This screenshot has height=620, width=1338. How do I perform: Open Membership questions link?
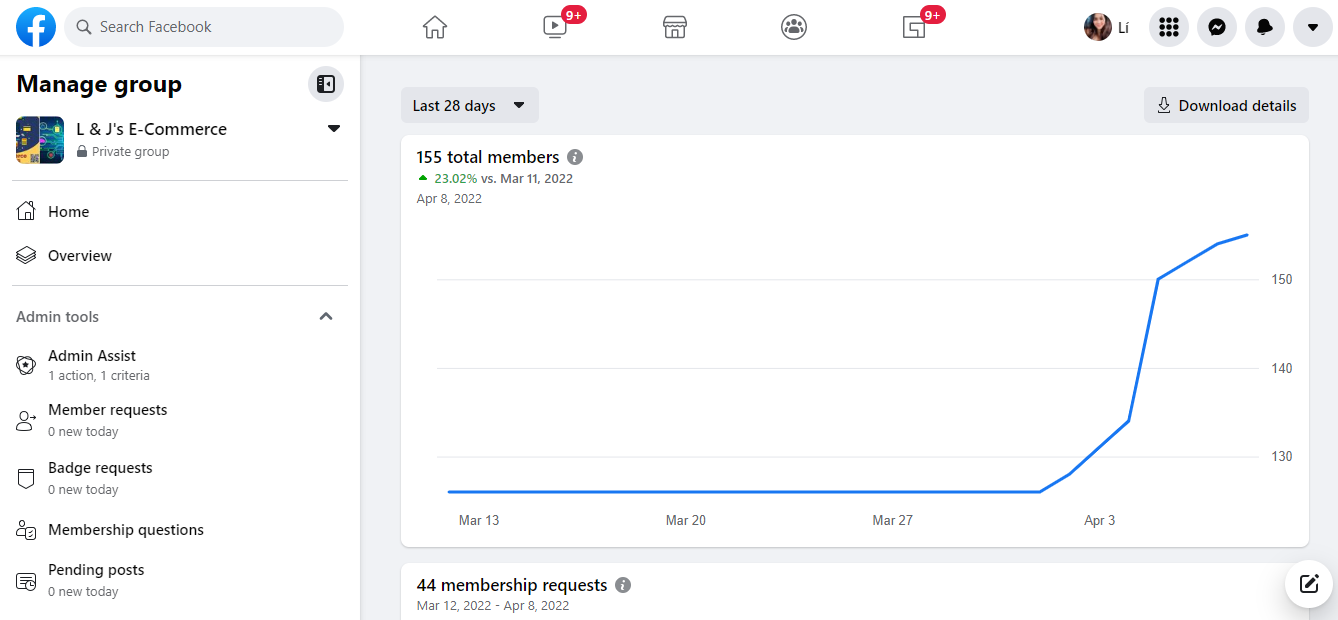click(x=125, y=530)
